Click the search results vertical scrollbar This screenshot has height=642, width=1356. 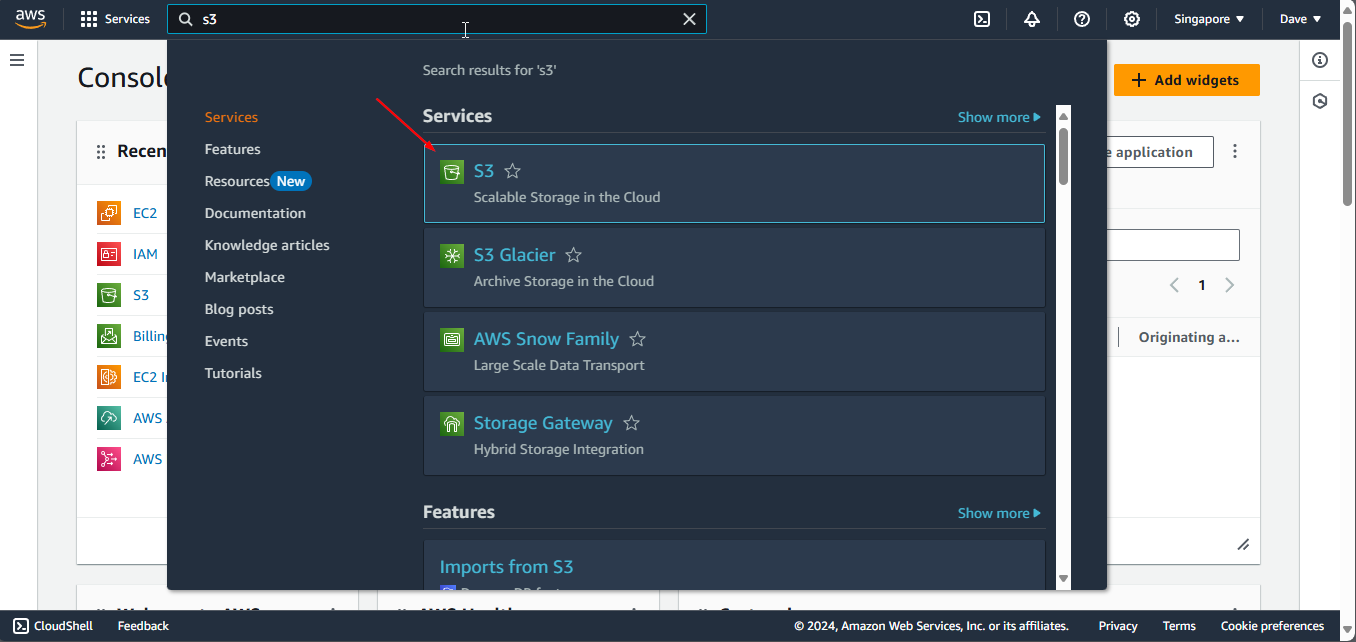click(x=1063, y=155)
